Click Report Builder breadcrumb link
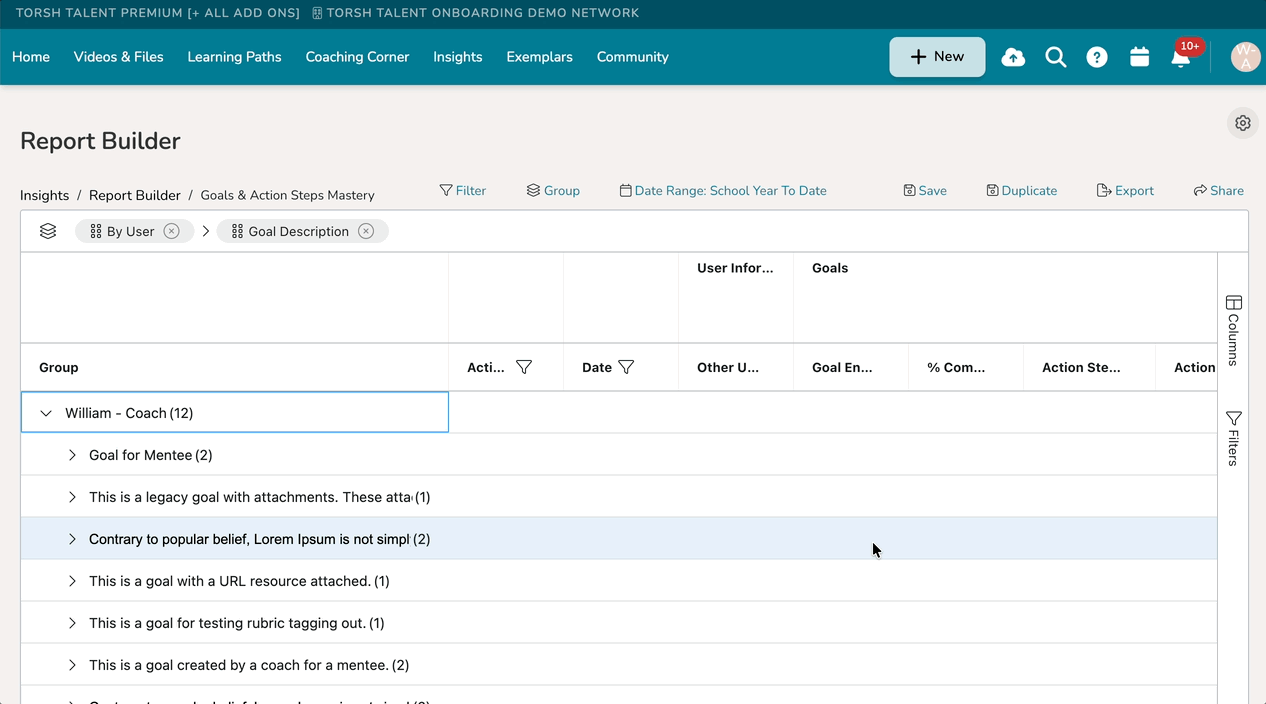Viewport: 1266px width, 704px height. coord(134,195)
